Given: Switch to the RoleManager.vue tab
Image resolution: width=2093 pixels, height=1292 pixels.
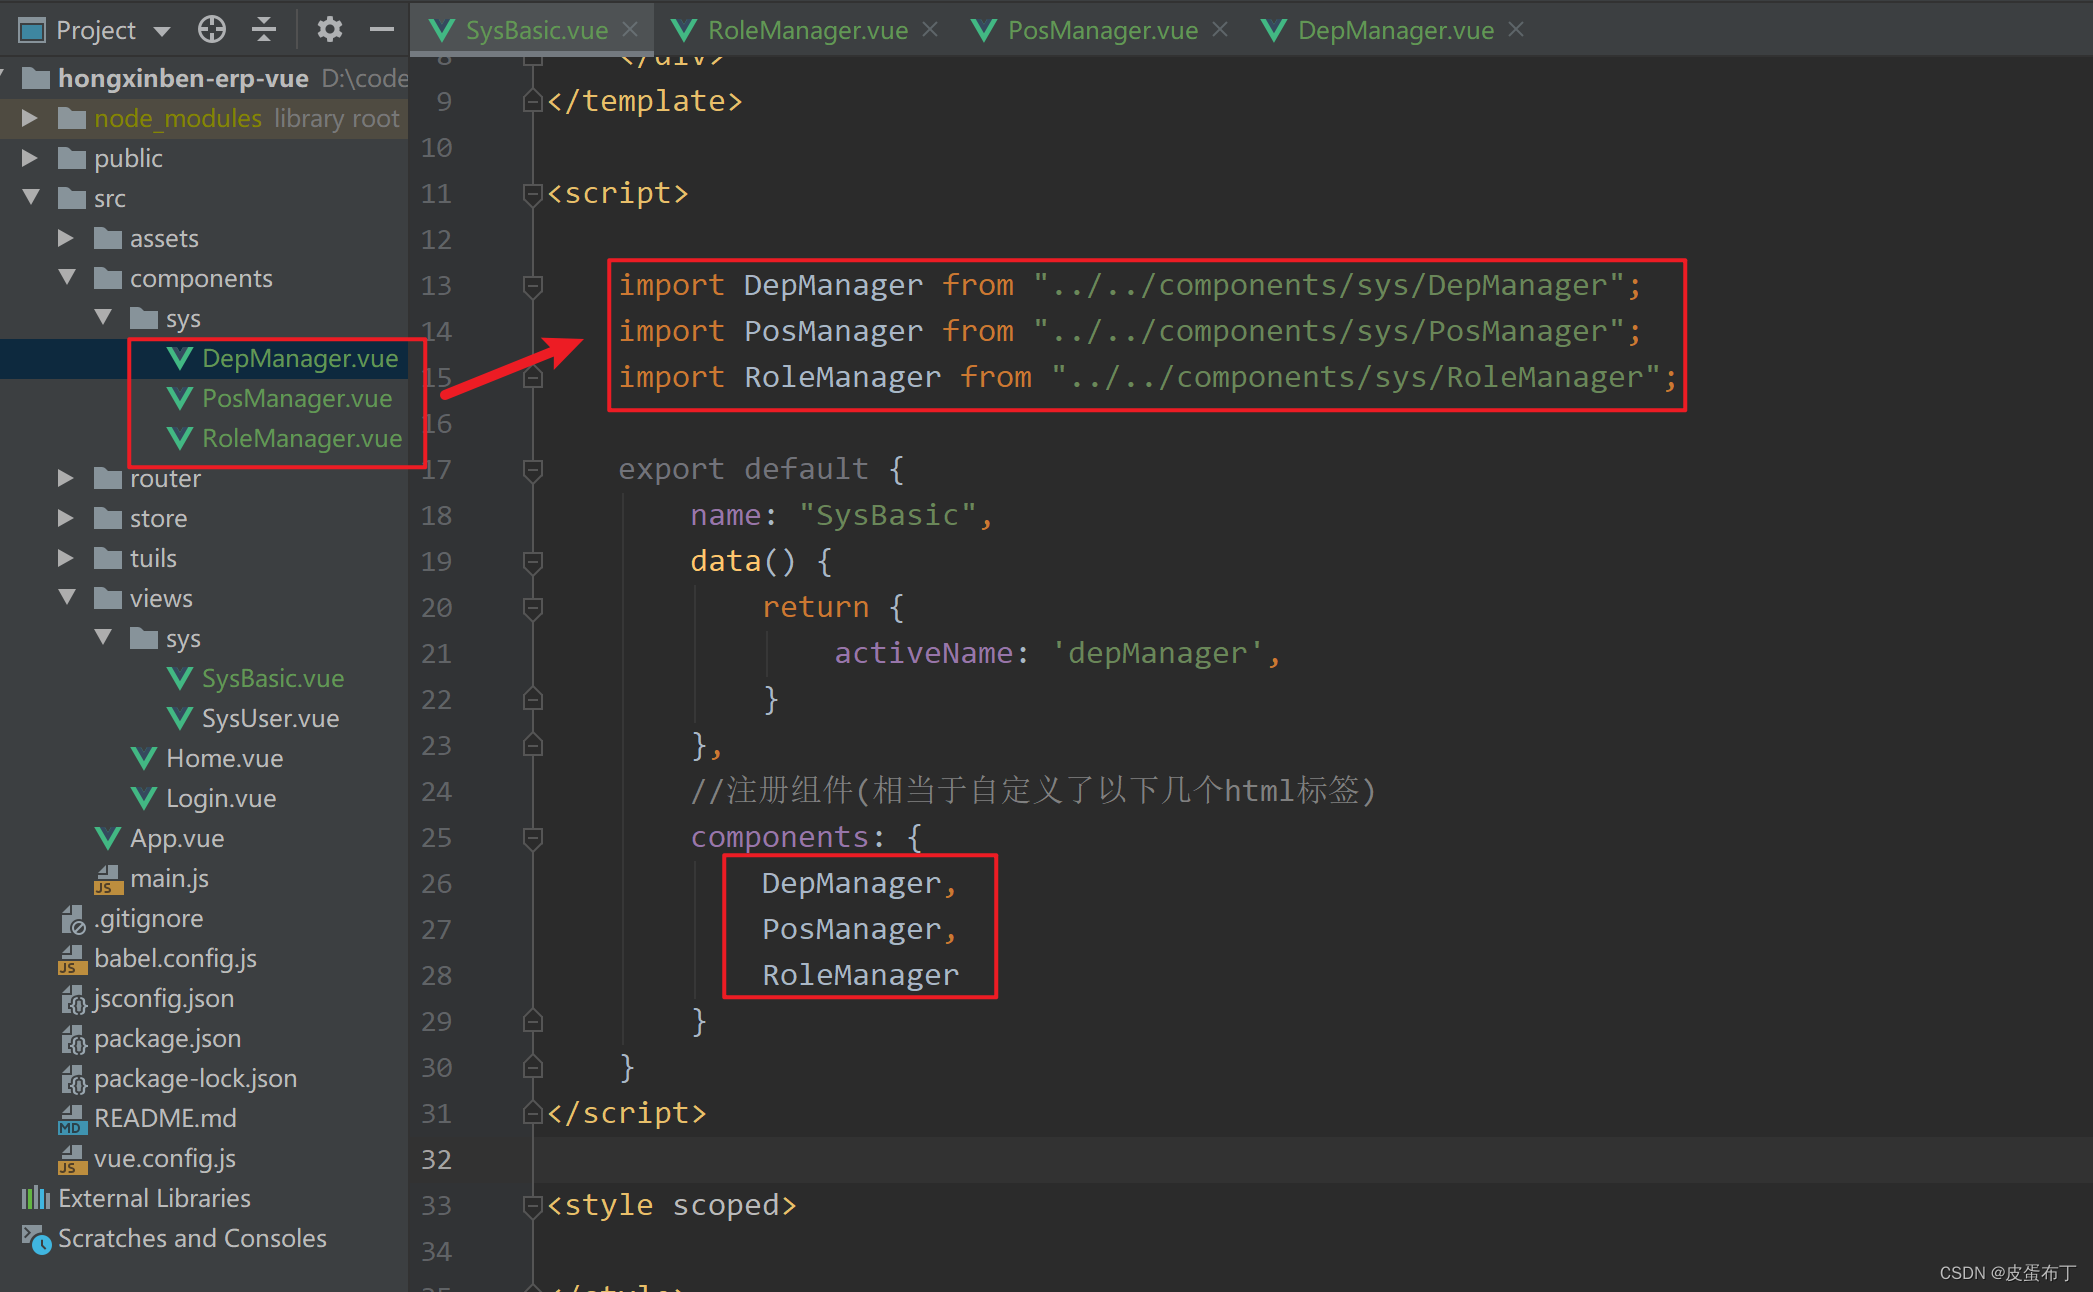Looking at the screenshot, I should [806, 30].
